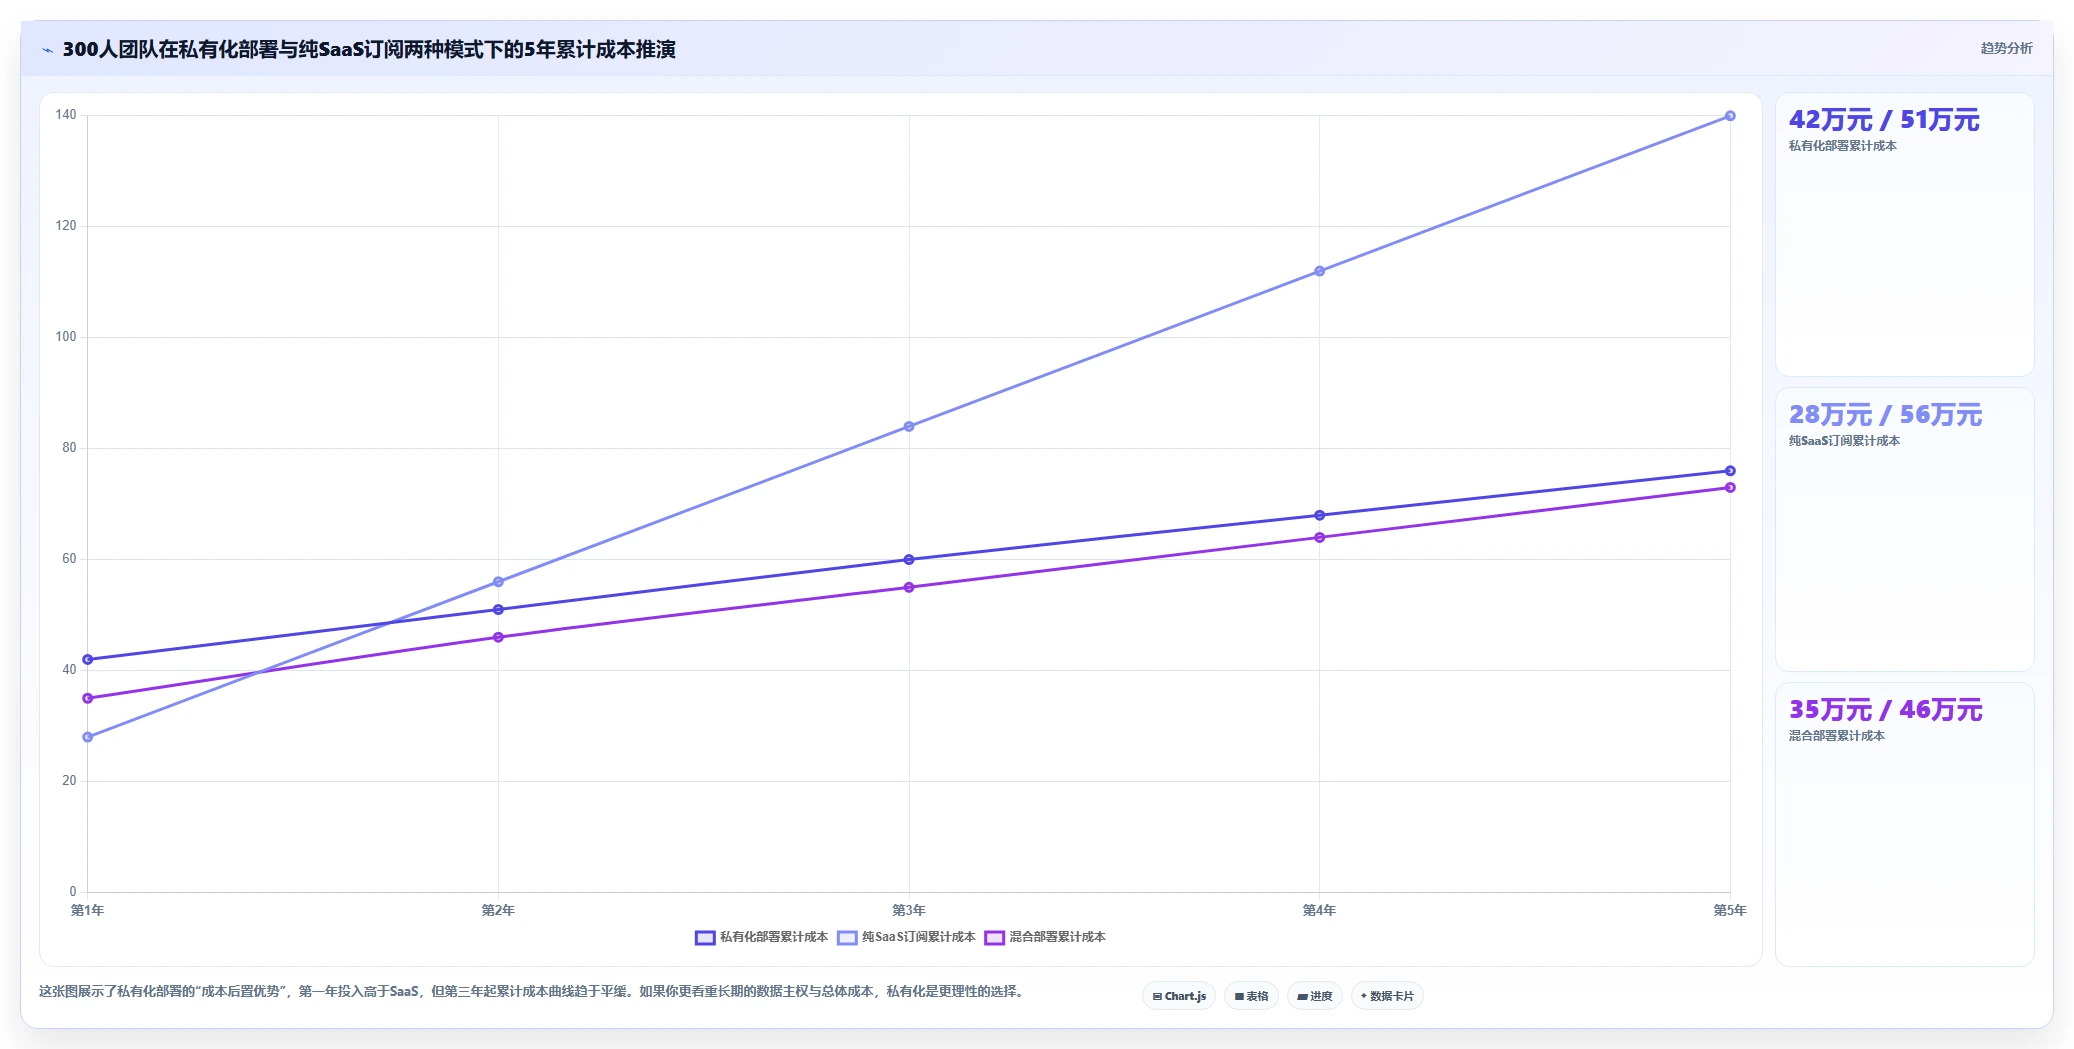2074x1049 pixels.
Task: Select the 私有化部署 data point at 第2年 (51)
Action: point(498,610)
